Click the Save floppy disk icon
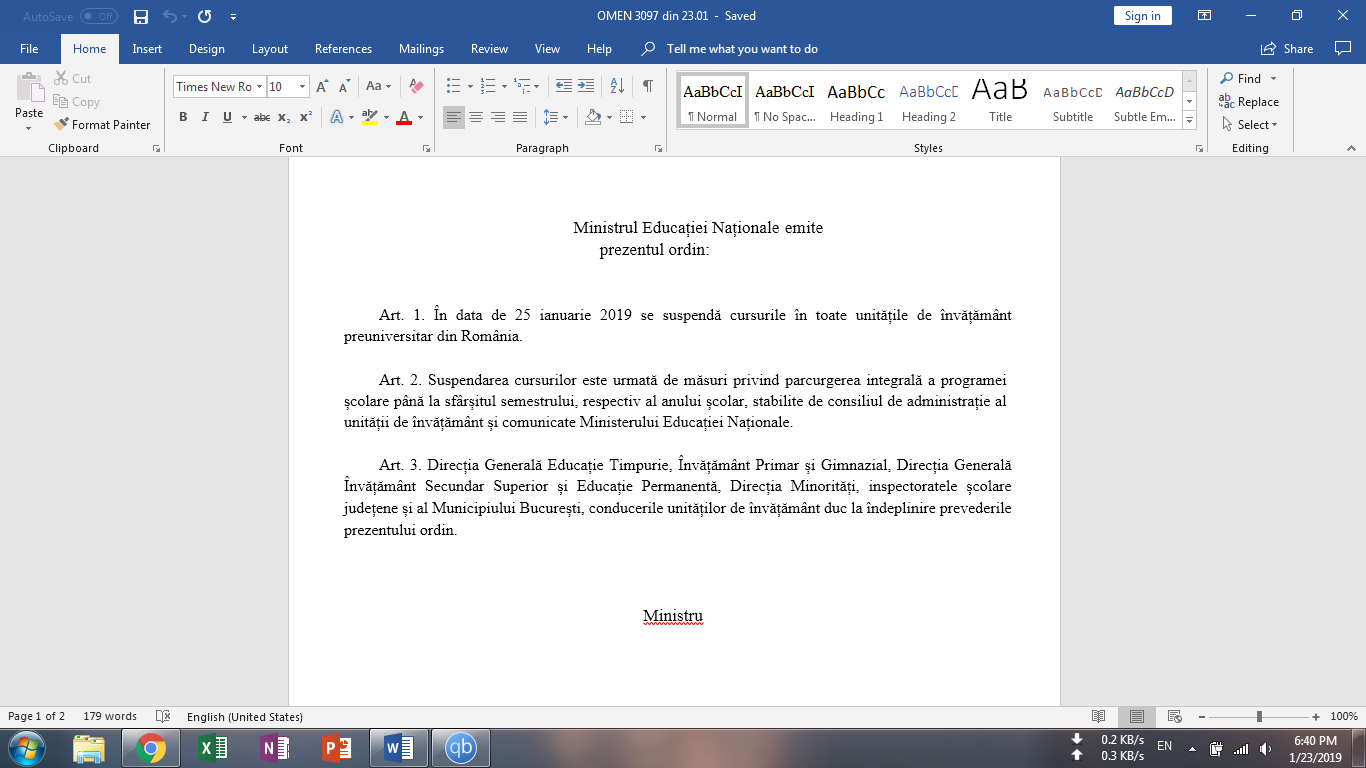1366x768 pixels. 141,16
